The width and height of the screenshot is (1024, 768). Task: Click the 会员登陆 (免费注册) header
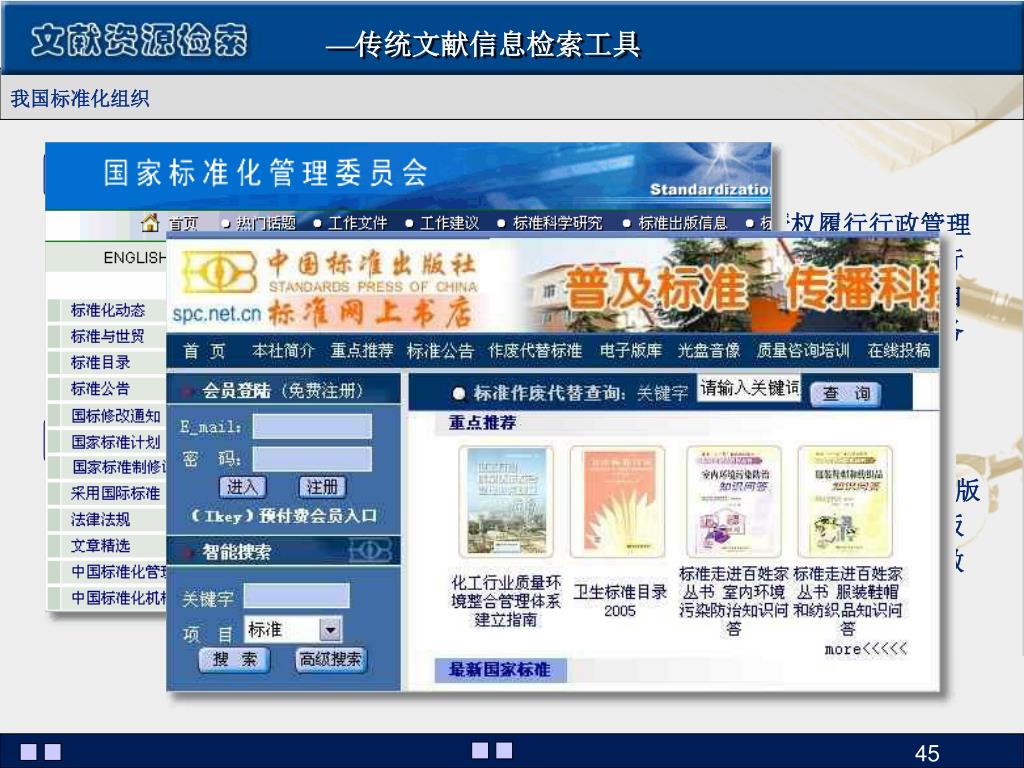(283, 391)
